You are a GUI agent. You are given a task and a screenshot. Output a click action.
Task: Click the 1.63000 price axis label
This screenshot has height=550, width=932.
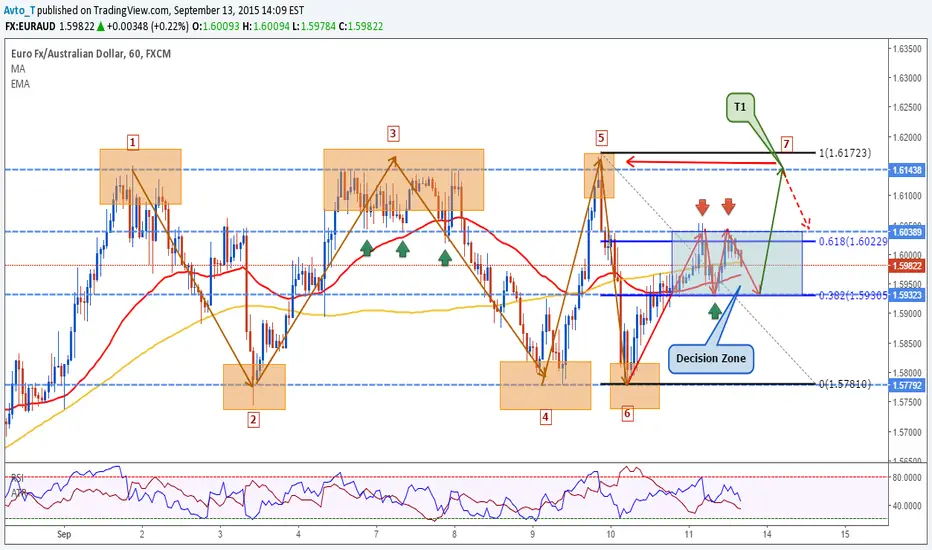coord(907,78)
